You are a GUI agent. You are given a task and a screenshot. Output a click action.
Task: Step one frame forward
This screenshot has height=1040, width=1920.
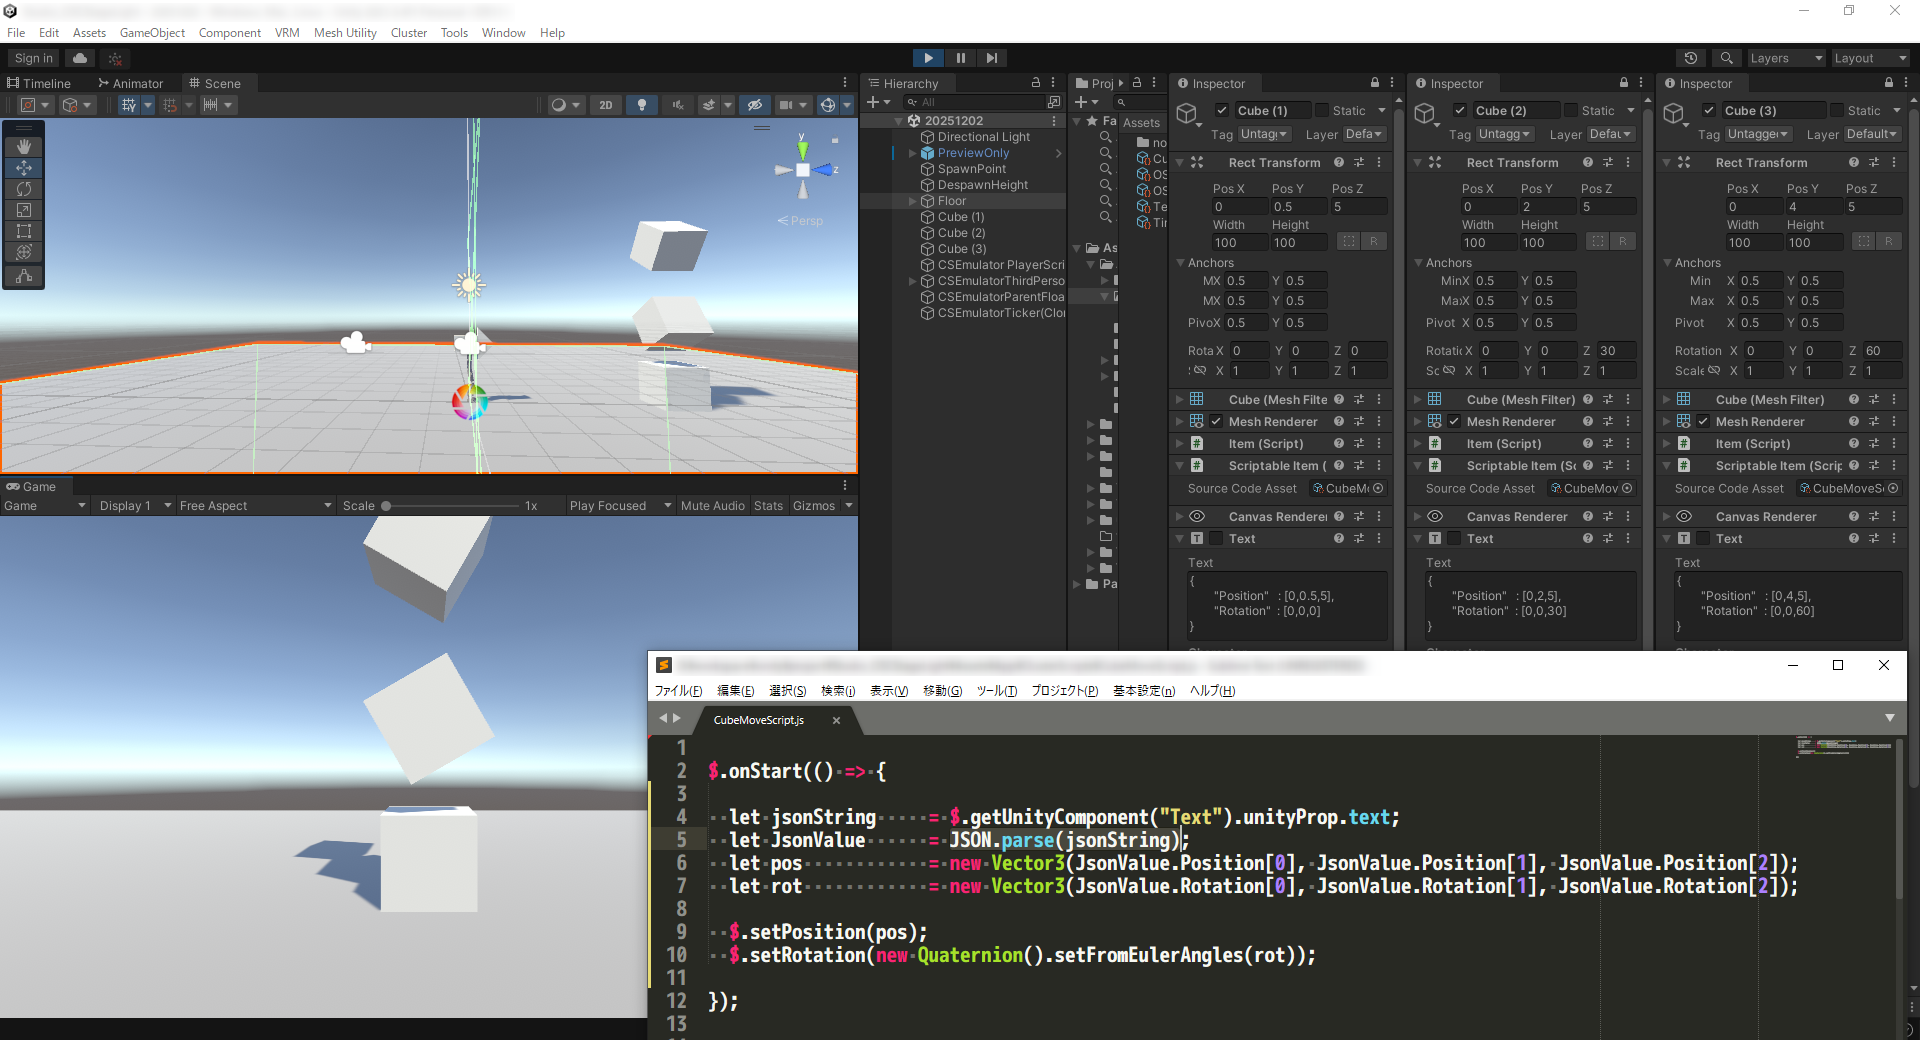[991, 58]
